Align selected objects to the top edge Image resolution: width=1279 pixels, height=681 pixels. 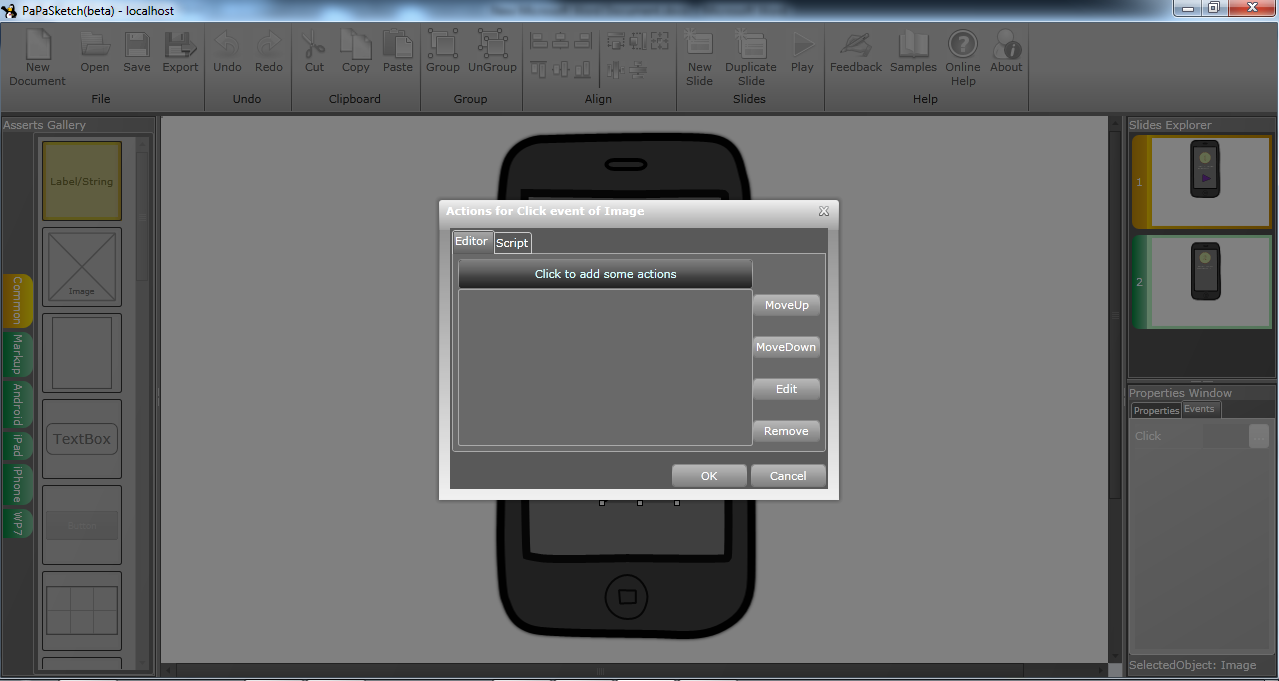click(539, 69)
